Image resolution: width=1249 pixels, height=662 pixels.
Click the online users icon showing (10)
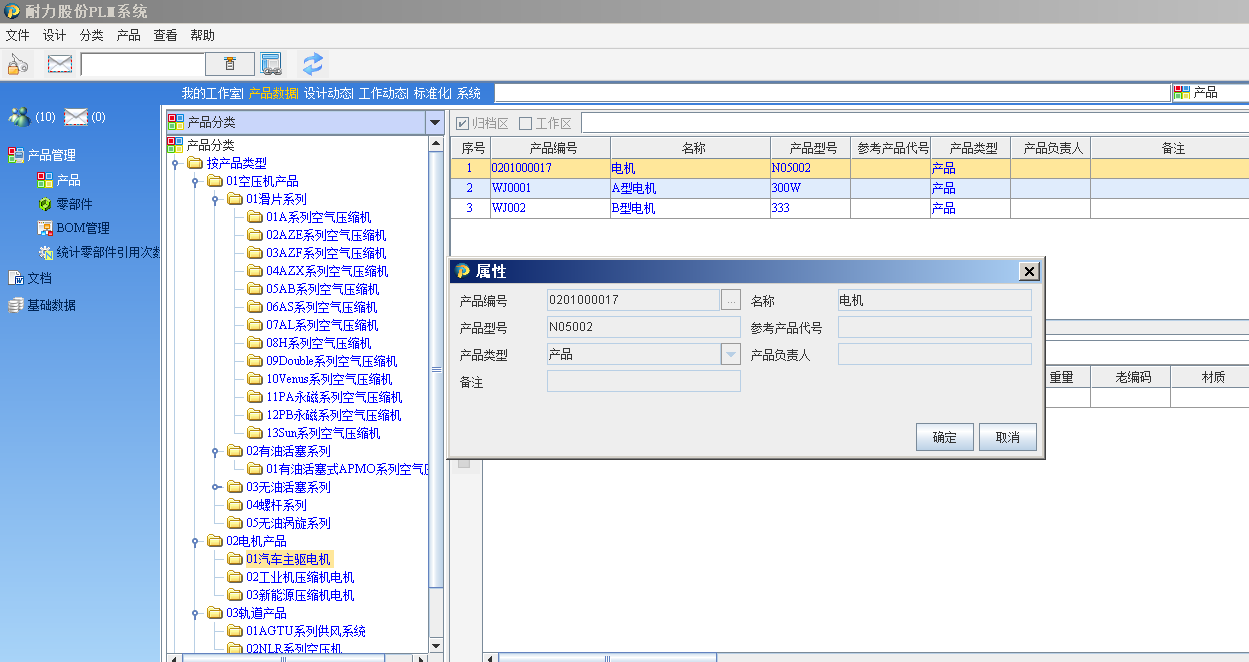(19, 117)
